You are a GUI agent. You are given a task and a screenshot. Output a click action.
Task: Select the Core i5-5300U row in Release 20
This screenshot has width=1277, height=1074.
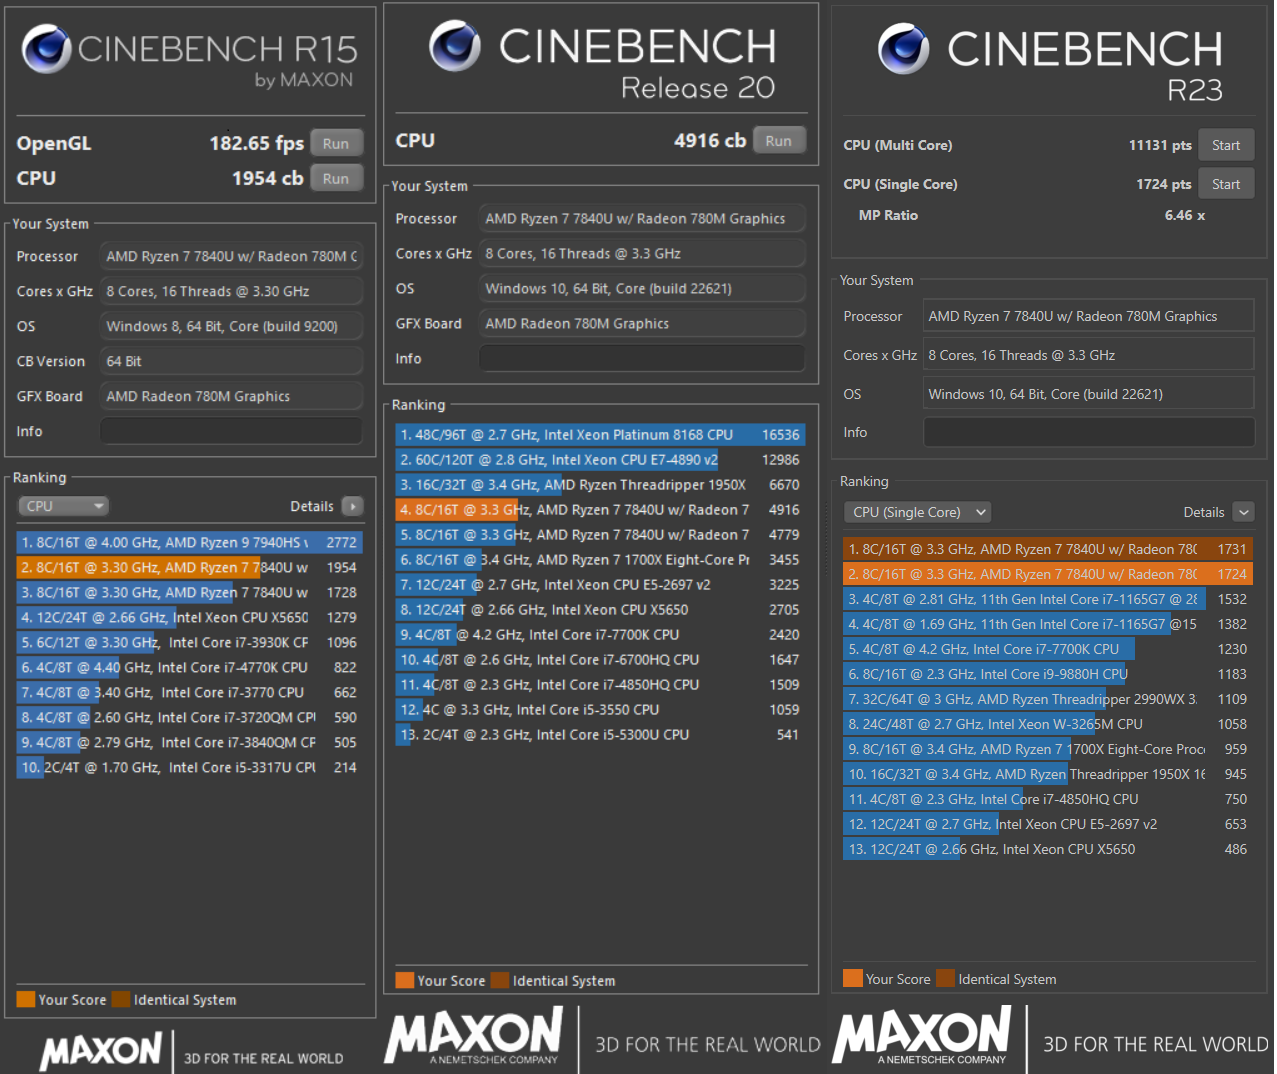click(600, 734)
